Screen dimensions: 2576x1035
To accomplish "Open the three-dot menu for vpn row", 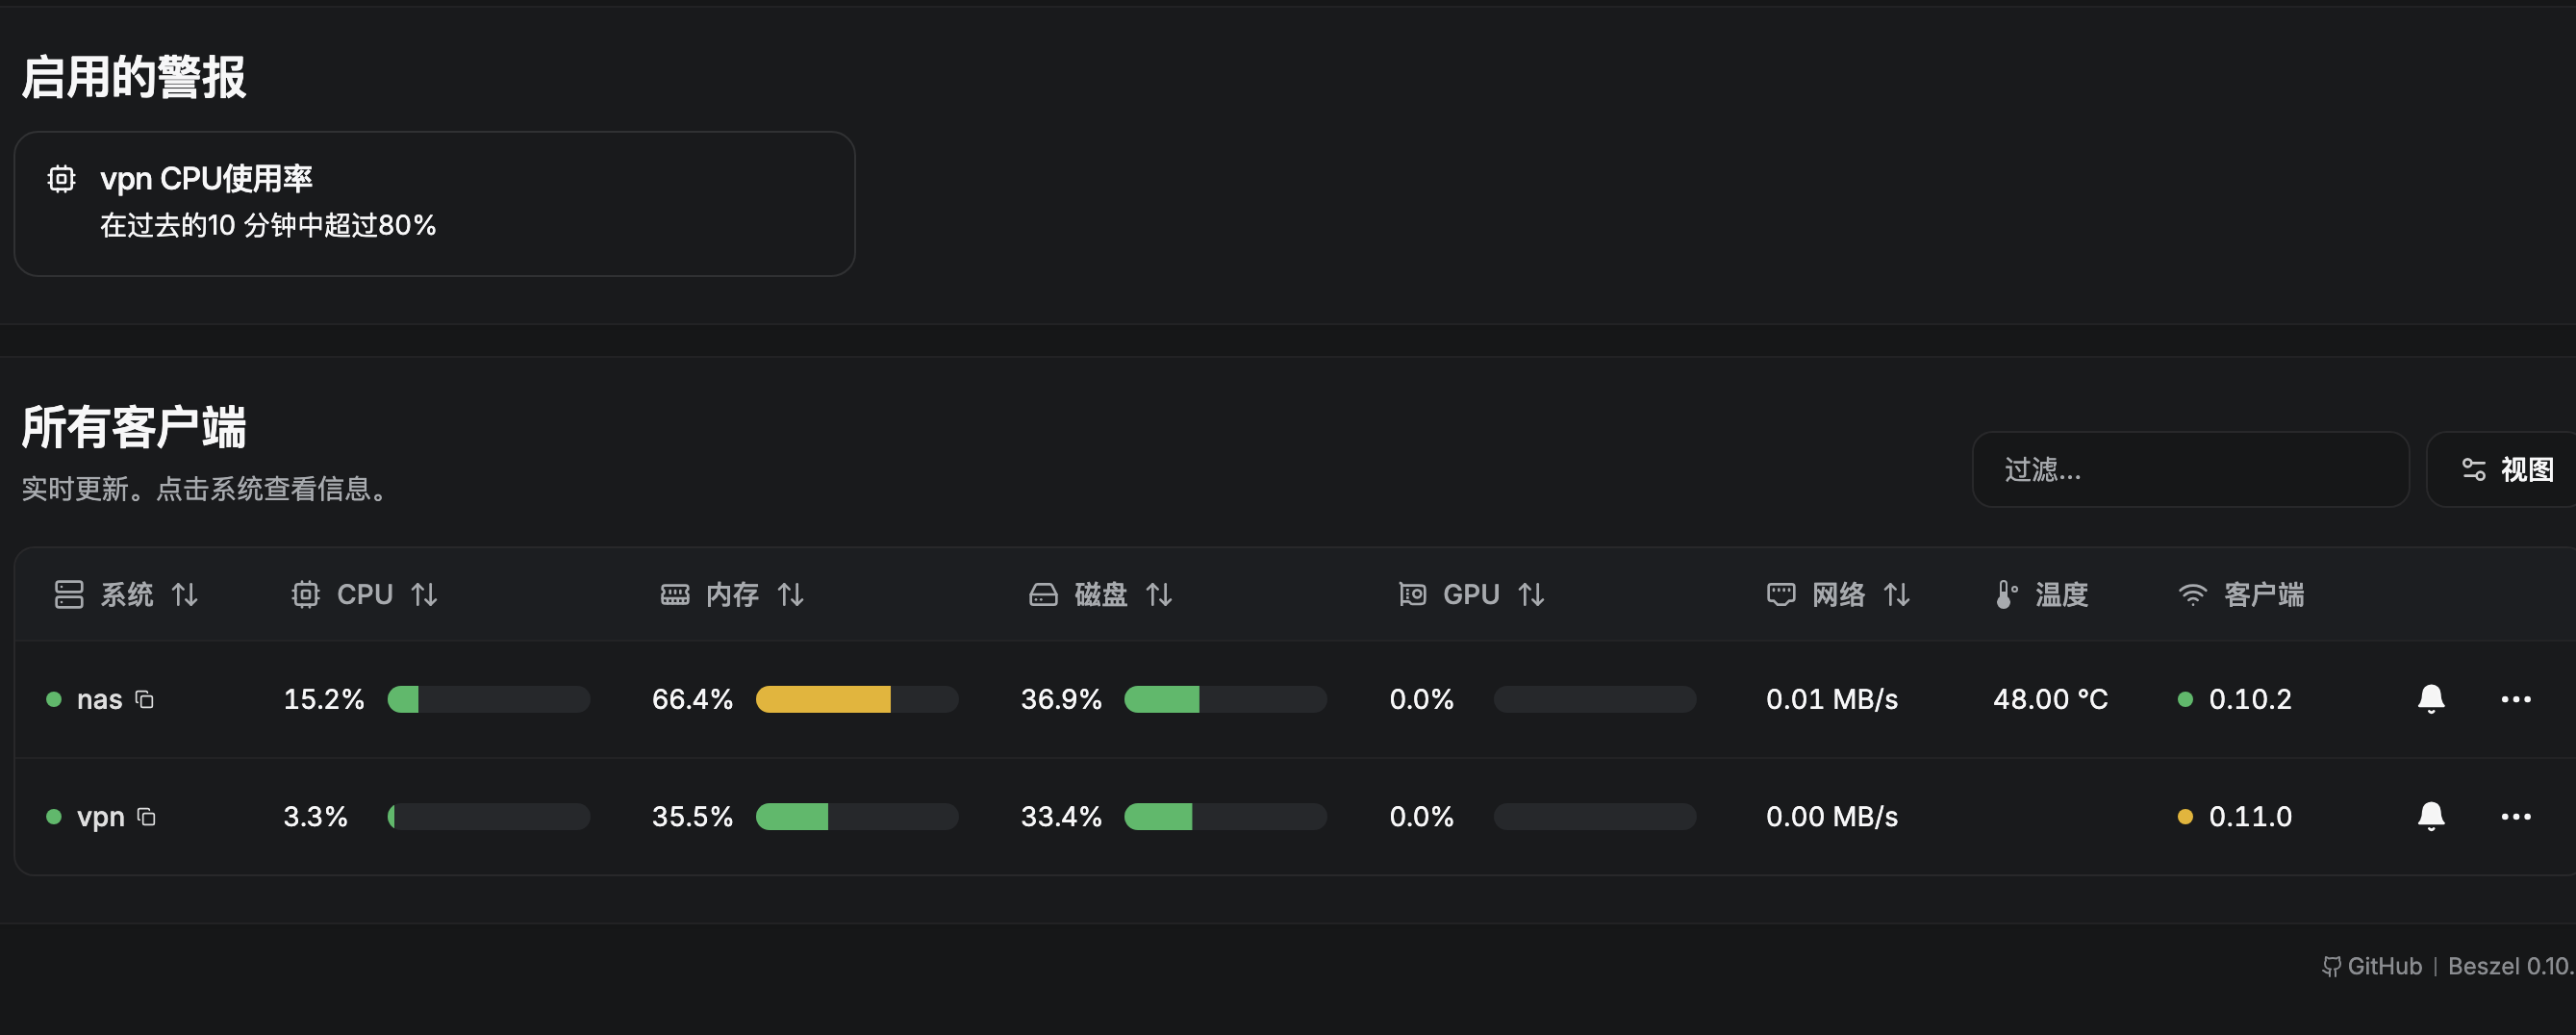I will click(2515, 817).
